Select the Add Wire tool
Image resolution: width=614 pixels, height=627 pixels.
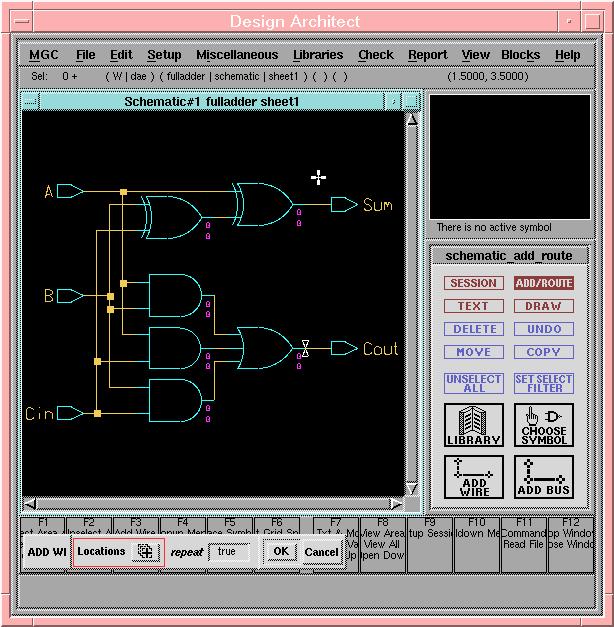pyautogui.click(x=473, y=477)
